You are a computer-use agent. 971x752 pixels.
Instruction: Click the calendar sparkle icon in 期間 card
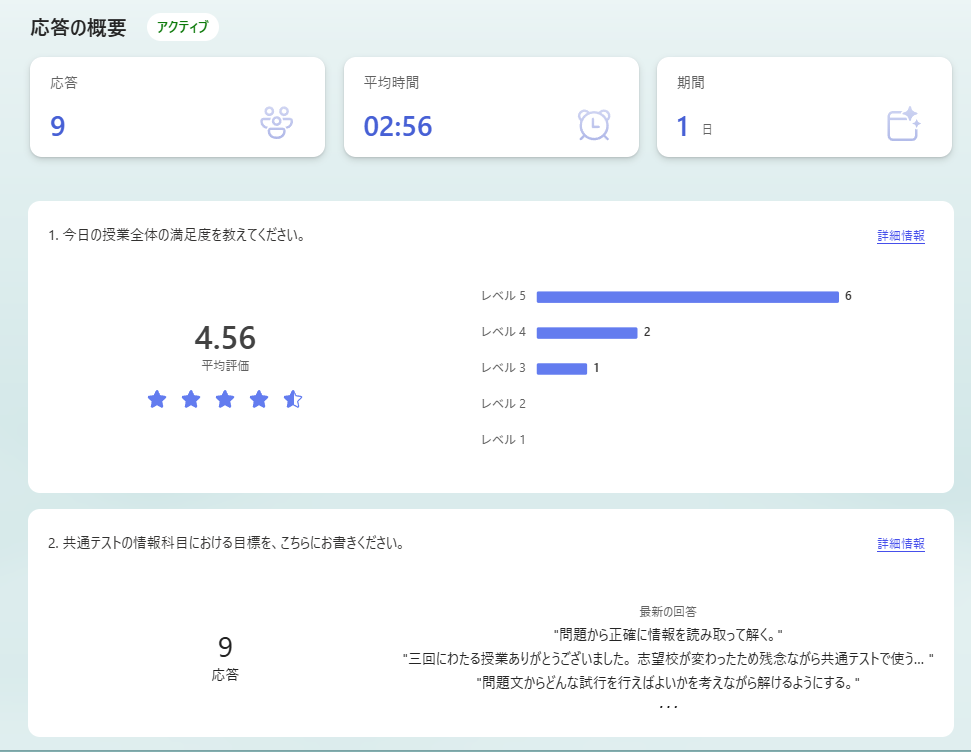[x=903, y=124]
